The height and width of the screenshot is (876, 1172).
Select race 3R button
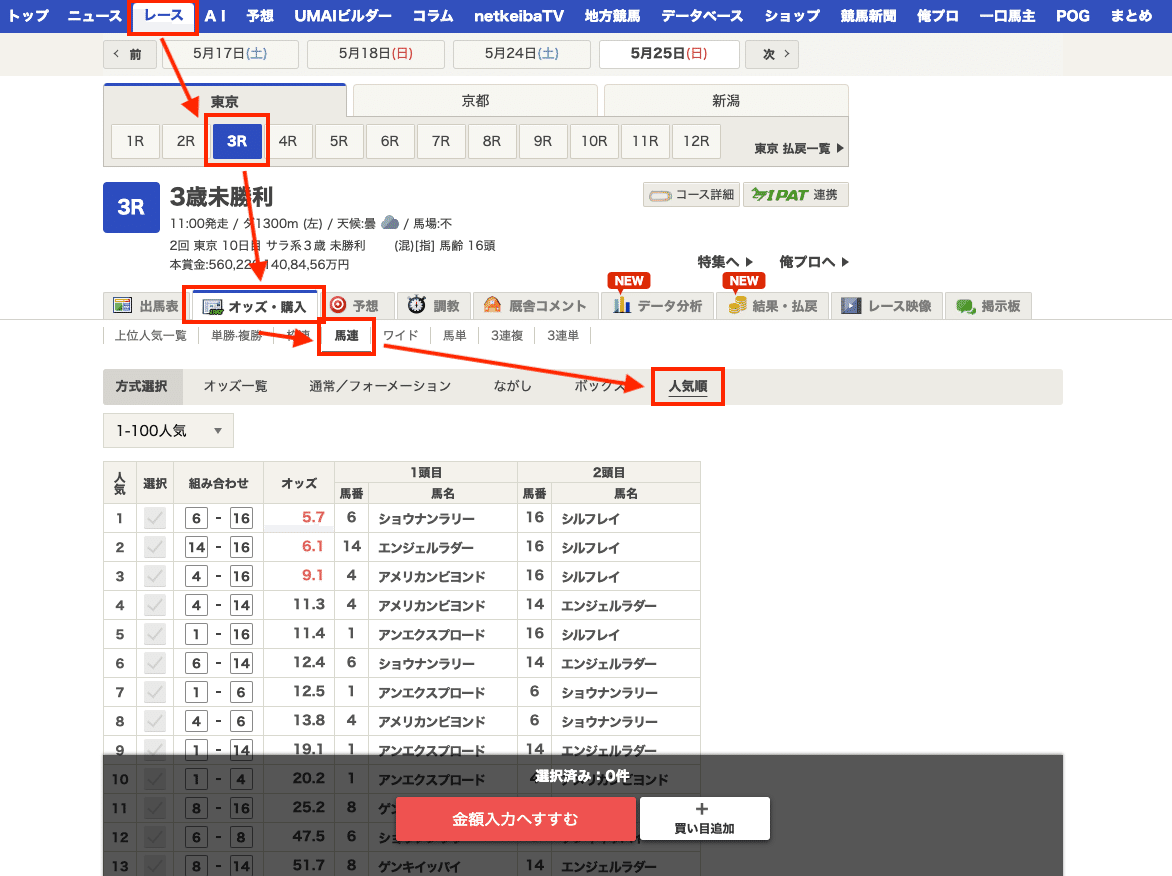pyautogui.click(x=237, y=141)
